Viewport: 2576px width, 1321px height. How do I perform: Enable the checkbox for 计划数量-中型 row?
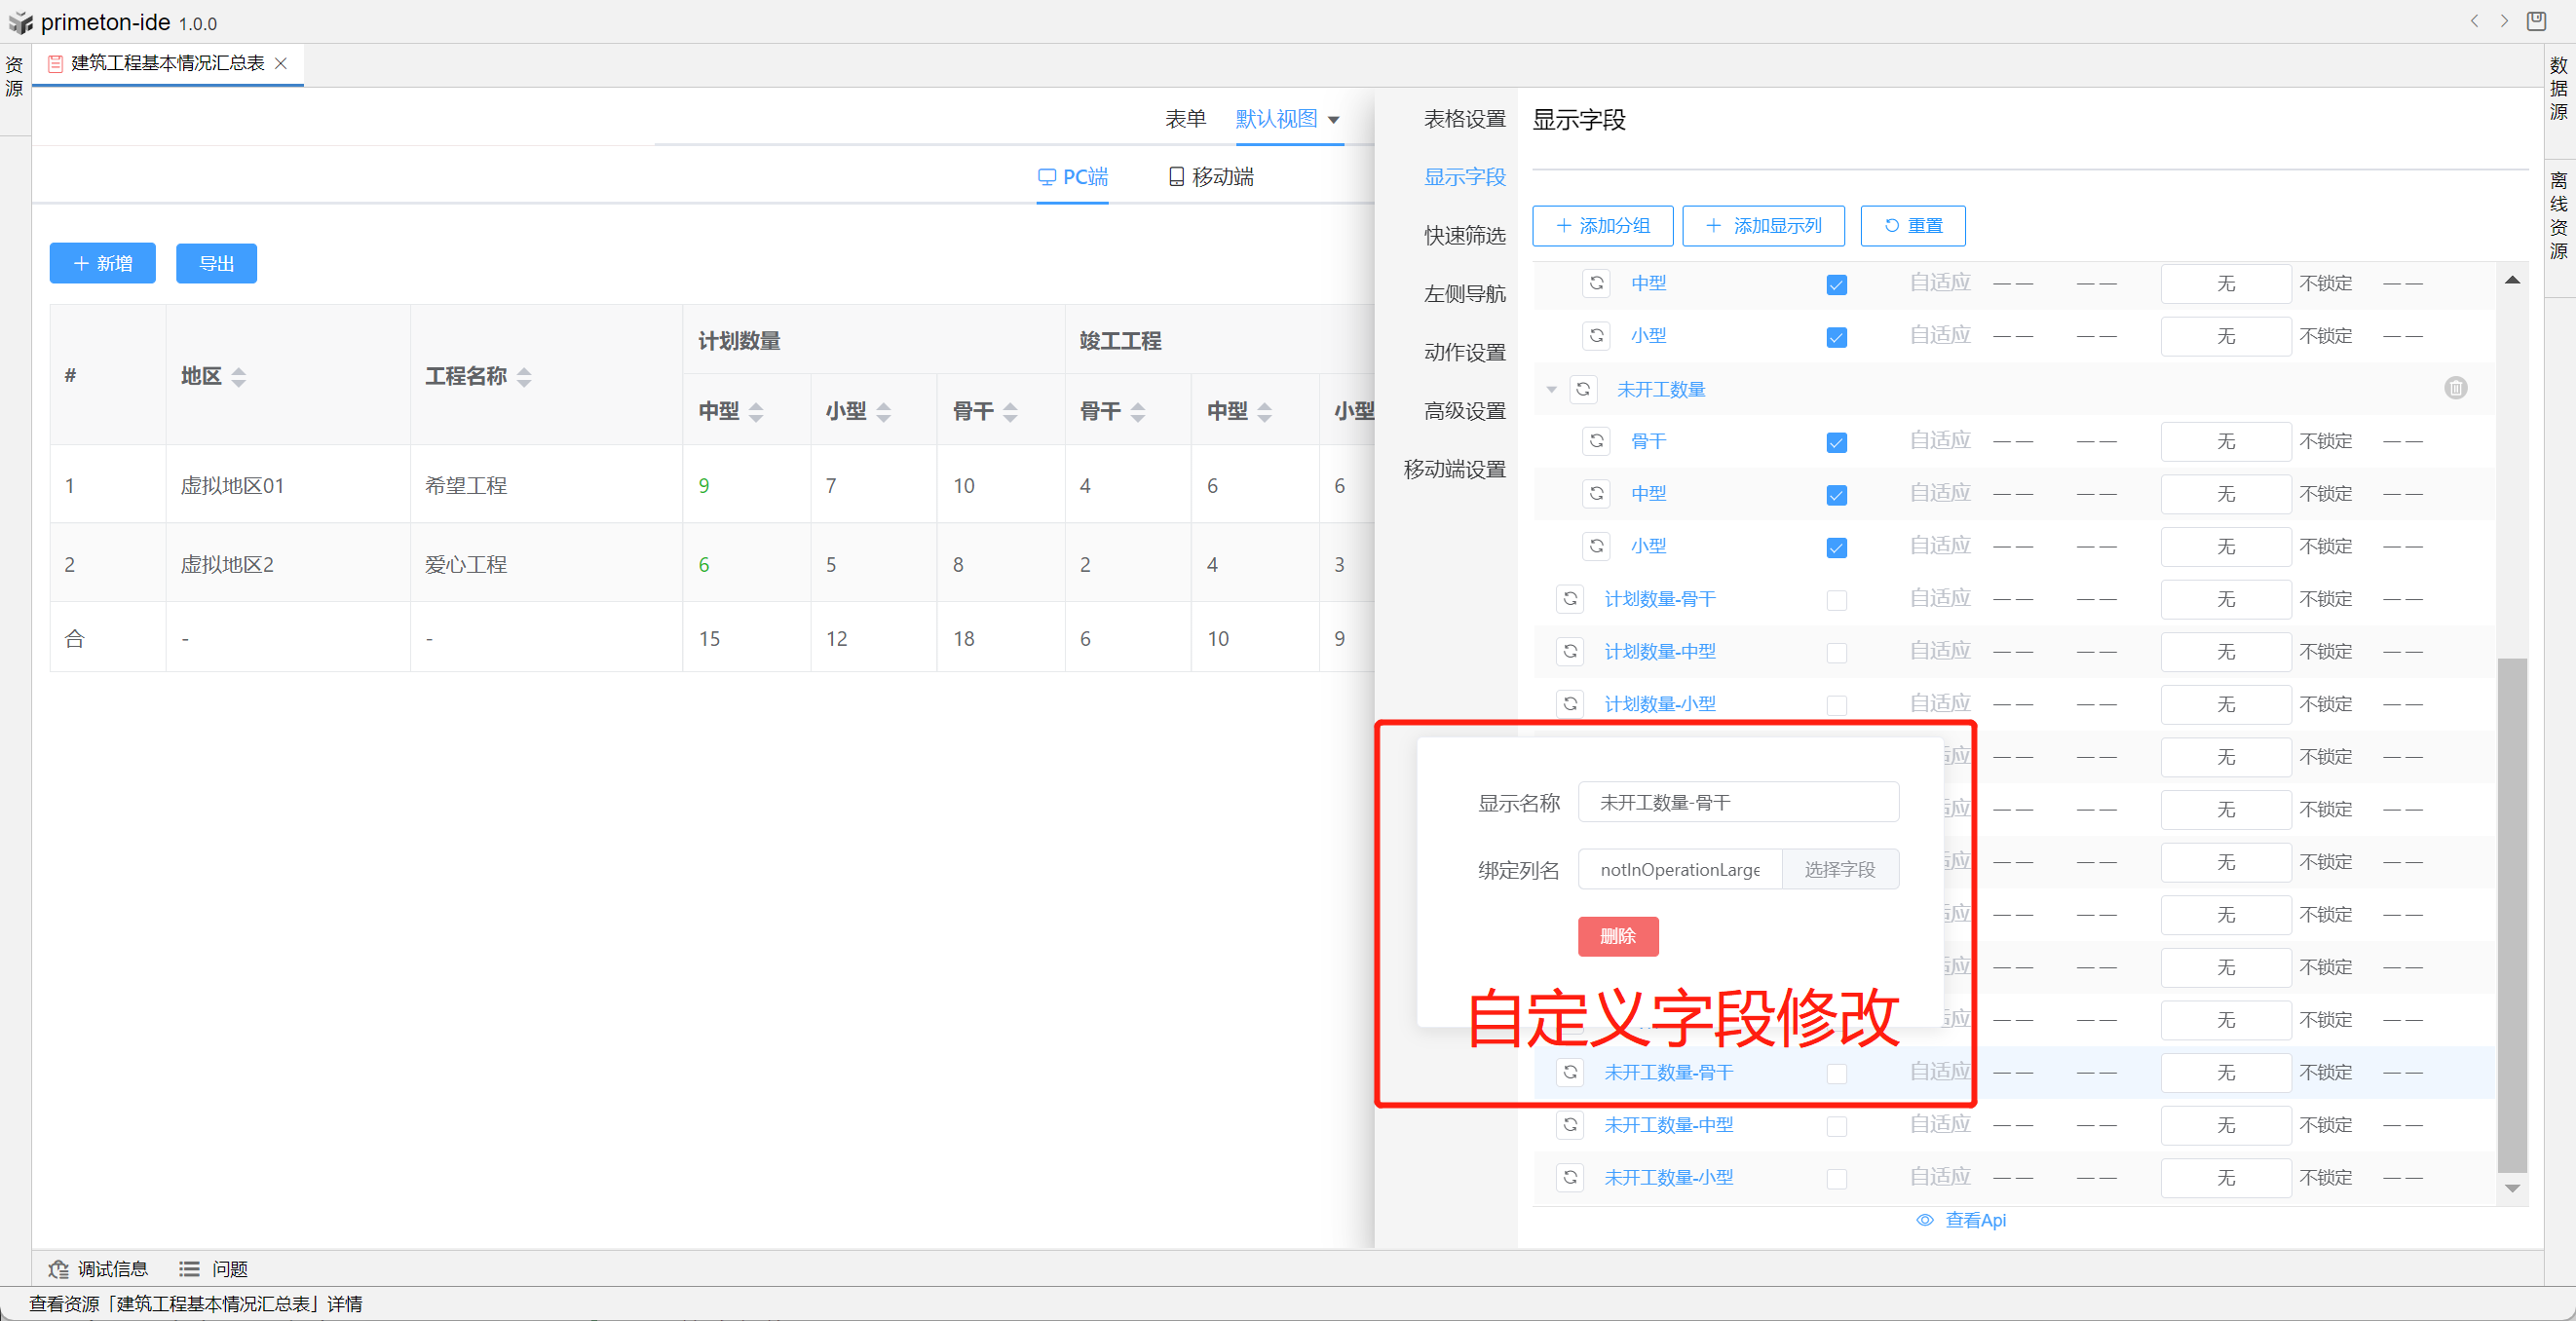click(x=1836, y=653)
